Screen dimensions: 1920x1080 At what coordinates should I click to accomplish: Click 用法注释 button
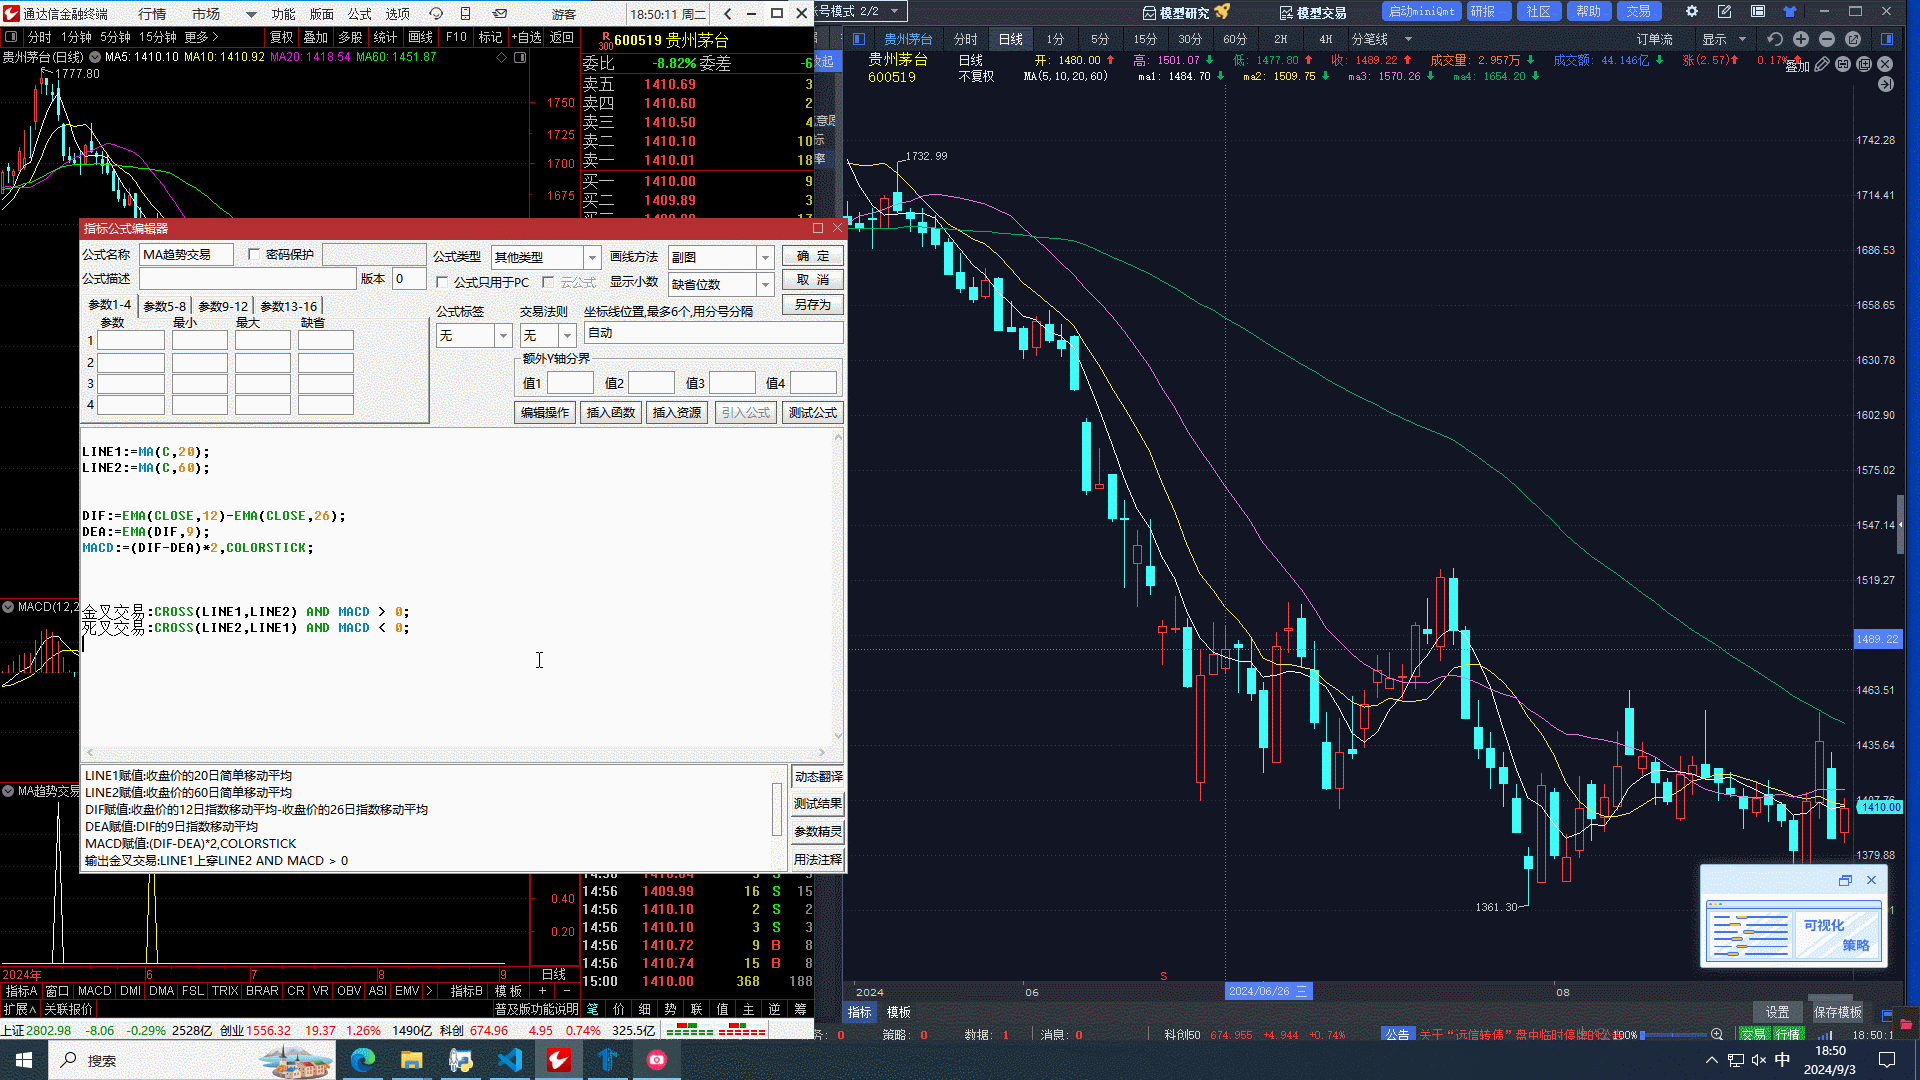point(818,860)
